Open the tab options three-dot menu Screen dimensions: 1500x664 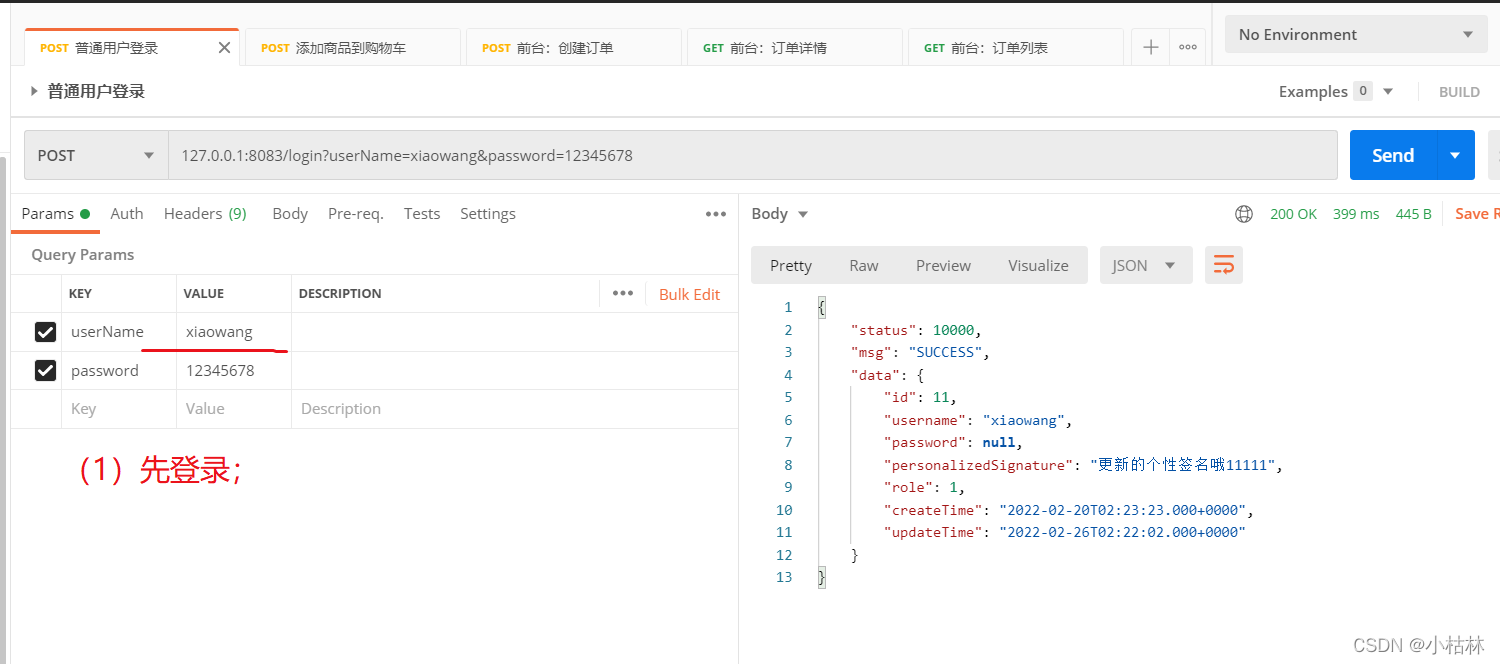(1188, 47)
